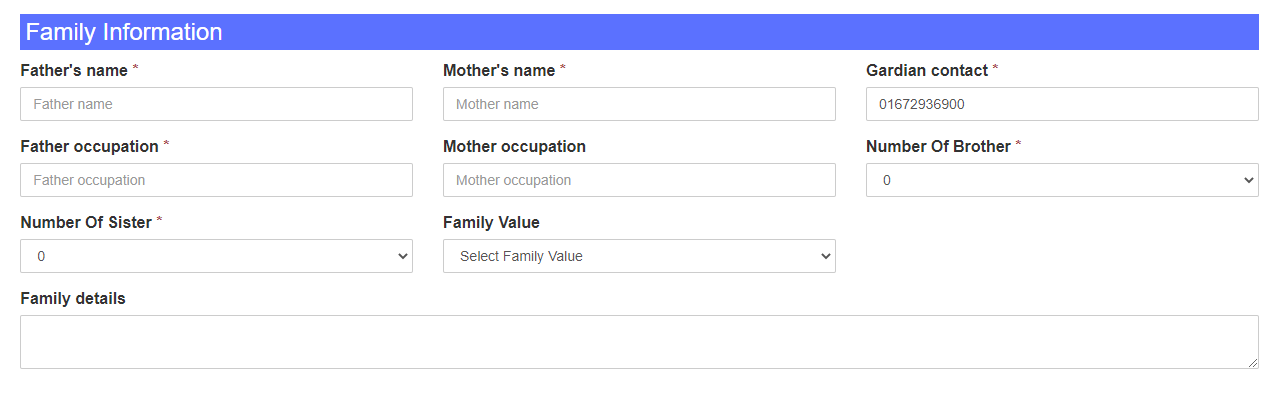The width and height of the screenshot is (1282, 408).
Task: Click the "Father's name" label
Action: [x=74, y=70]
